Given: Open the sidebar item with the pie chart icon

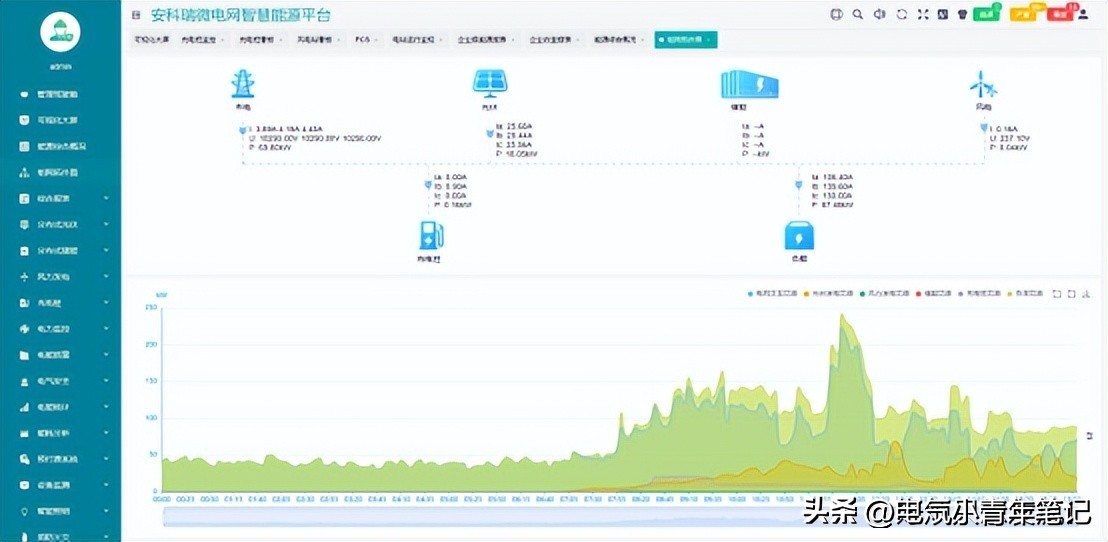Looking at the screenshot, I should [x=60, y=329].
